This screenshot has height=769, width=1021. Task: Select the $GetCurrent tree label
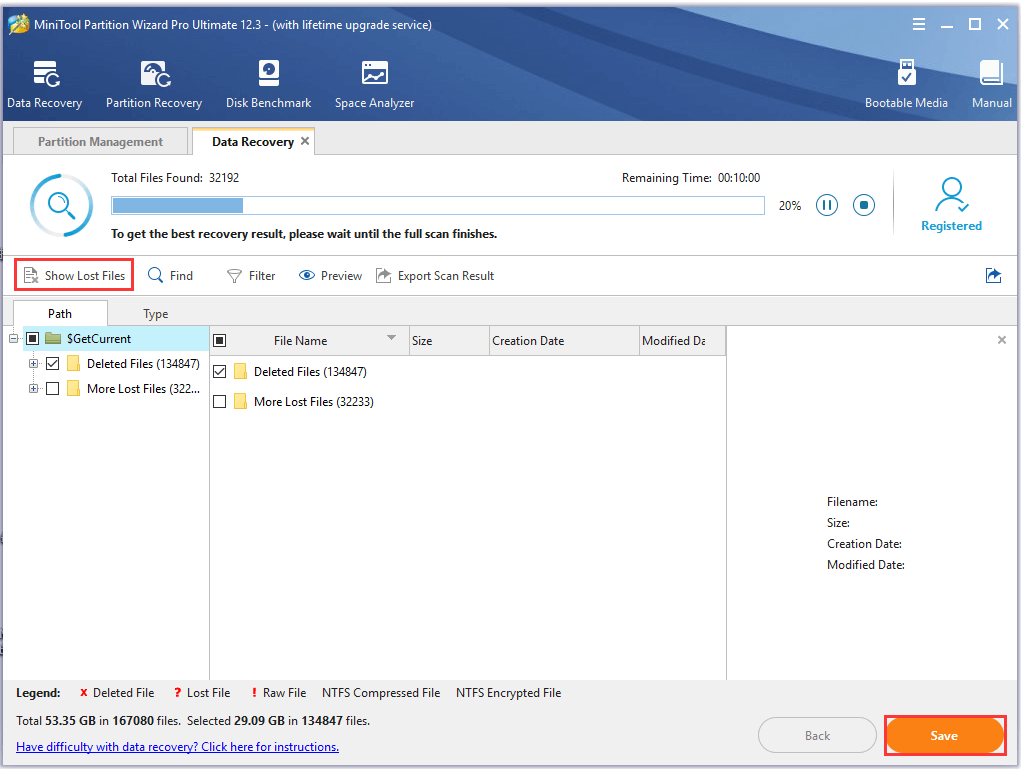99,338
